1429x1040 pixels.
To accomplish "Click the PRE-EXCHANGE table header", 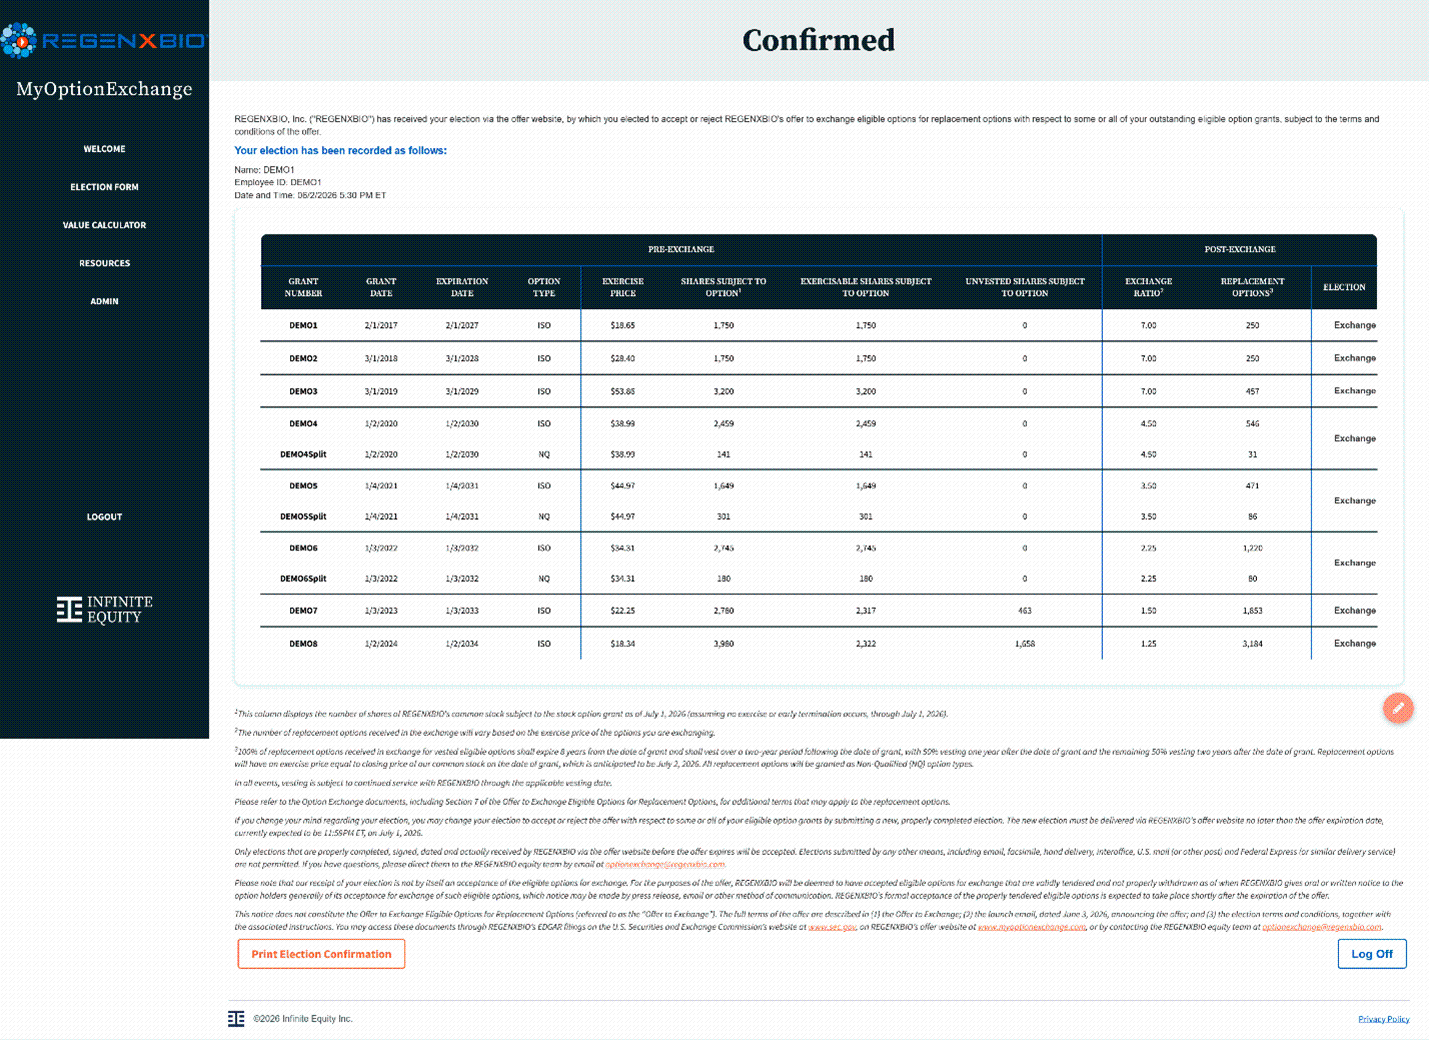I will pyautogui.click(x=681, y=249).
